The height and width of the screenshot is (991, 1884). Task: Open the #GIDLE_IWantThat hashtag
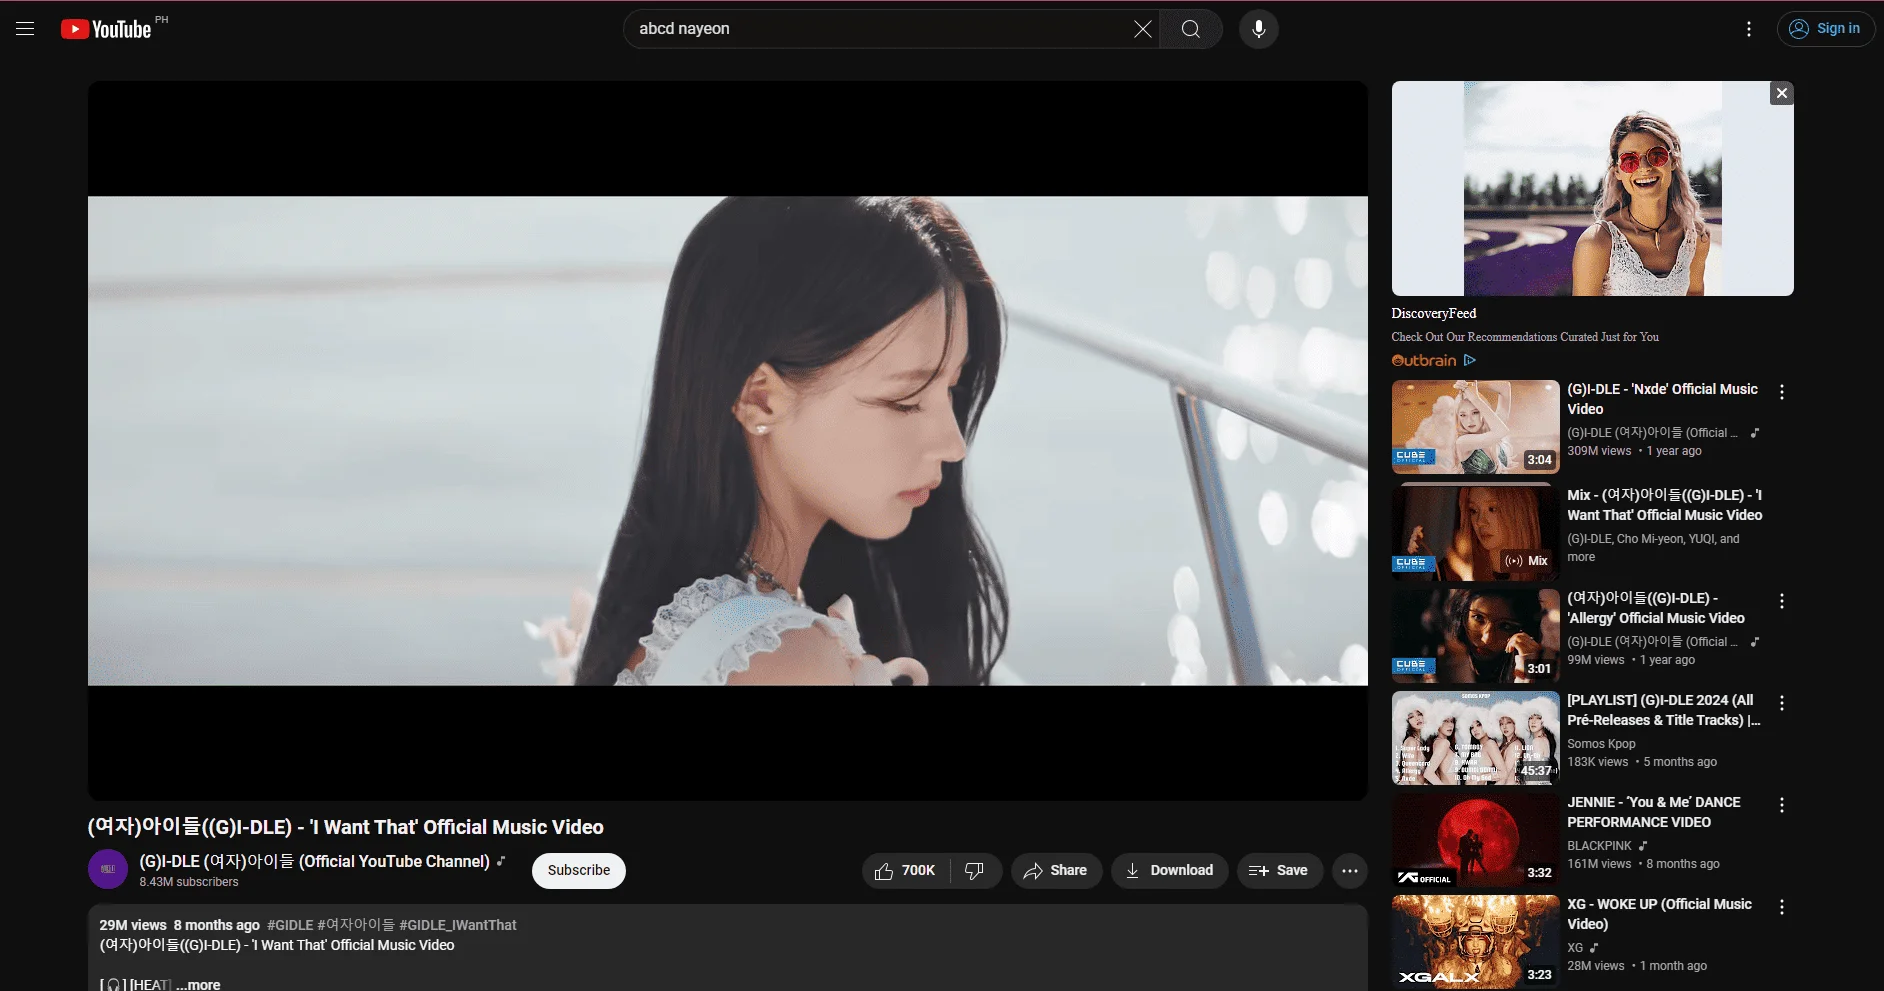point(458,925)
